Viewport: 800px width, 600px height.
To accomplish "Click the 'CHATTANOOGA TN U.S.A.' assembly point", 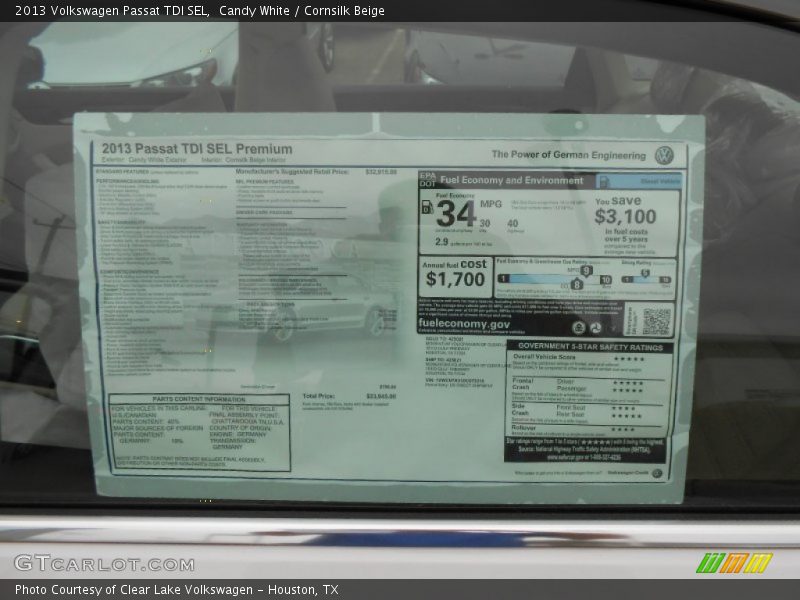I will [247, 422].
